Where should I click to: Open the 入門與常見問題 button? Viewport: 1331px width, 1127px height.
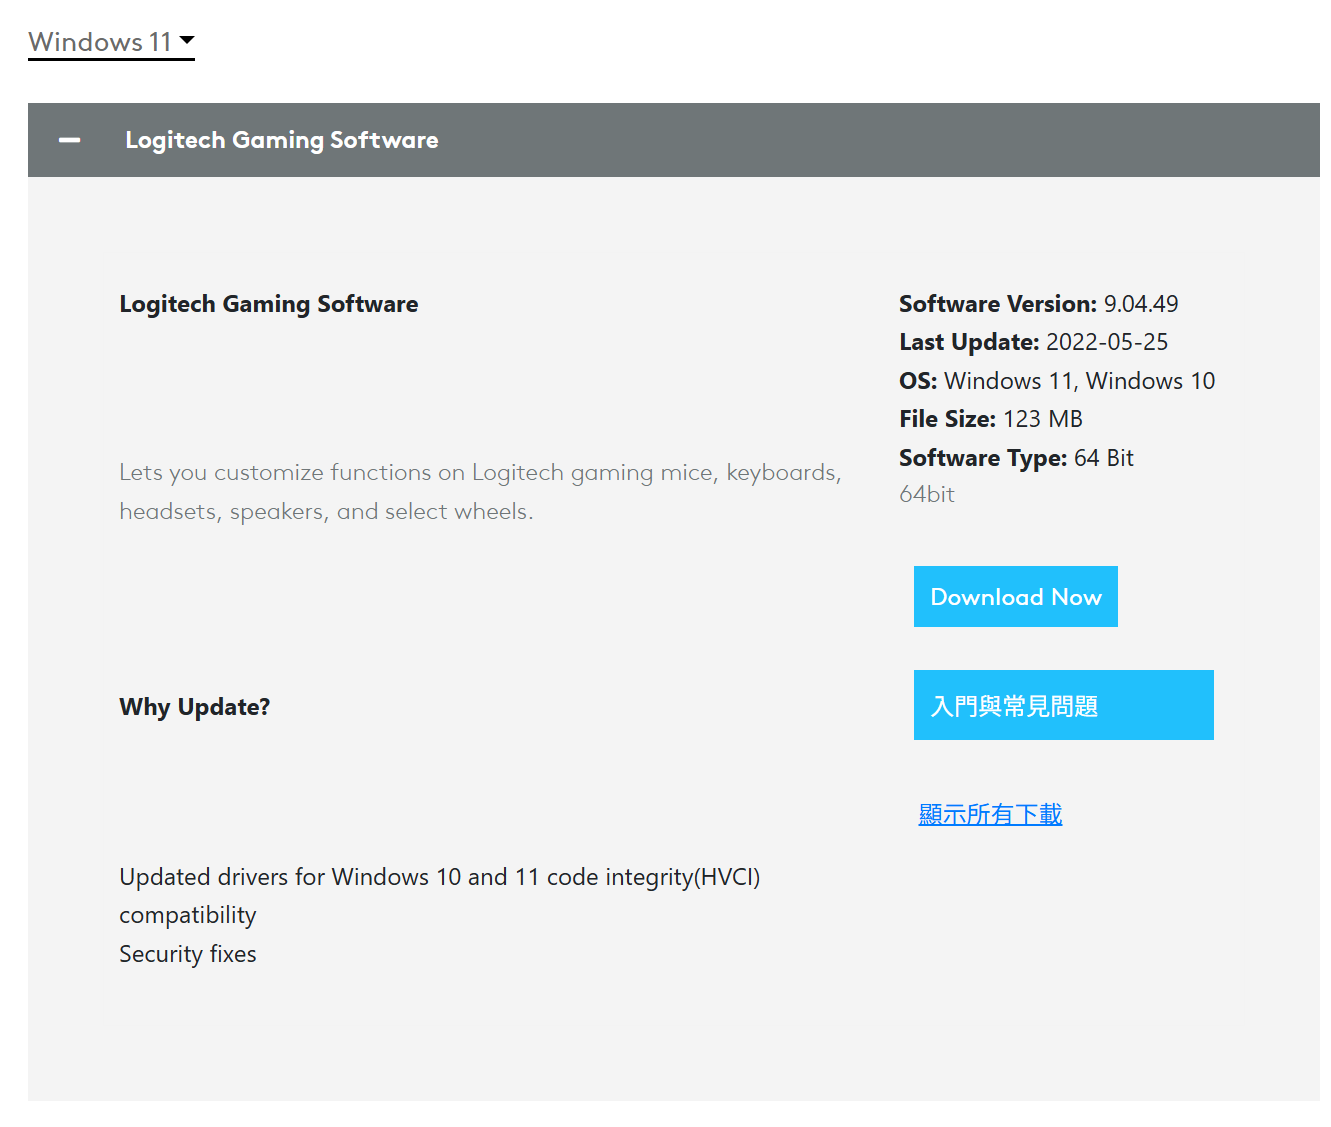pos(1063,705)
